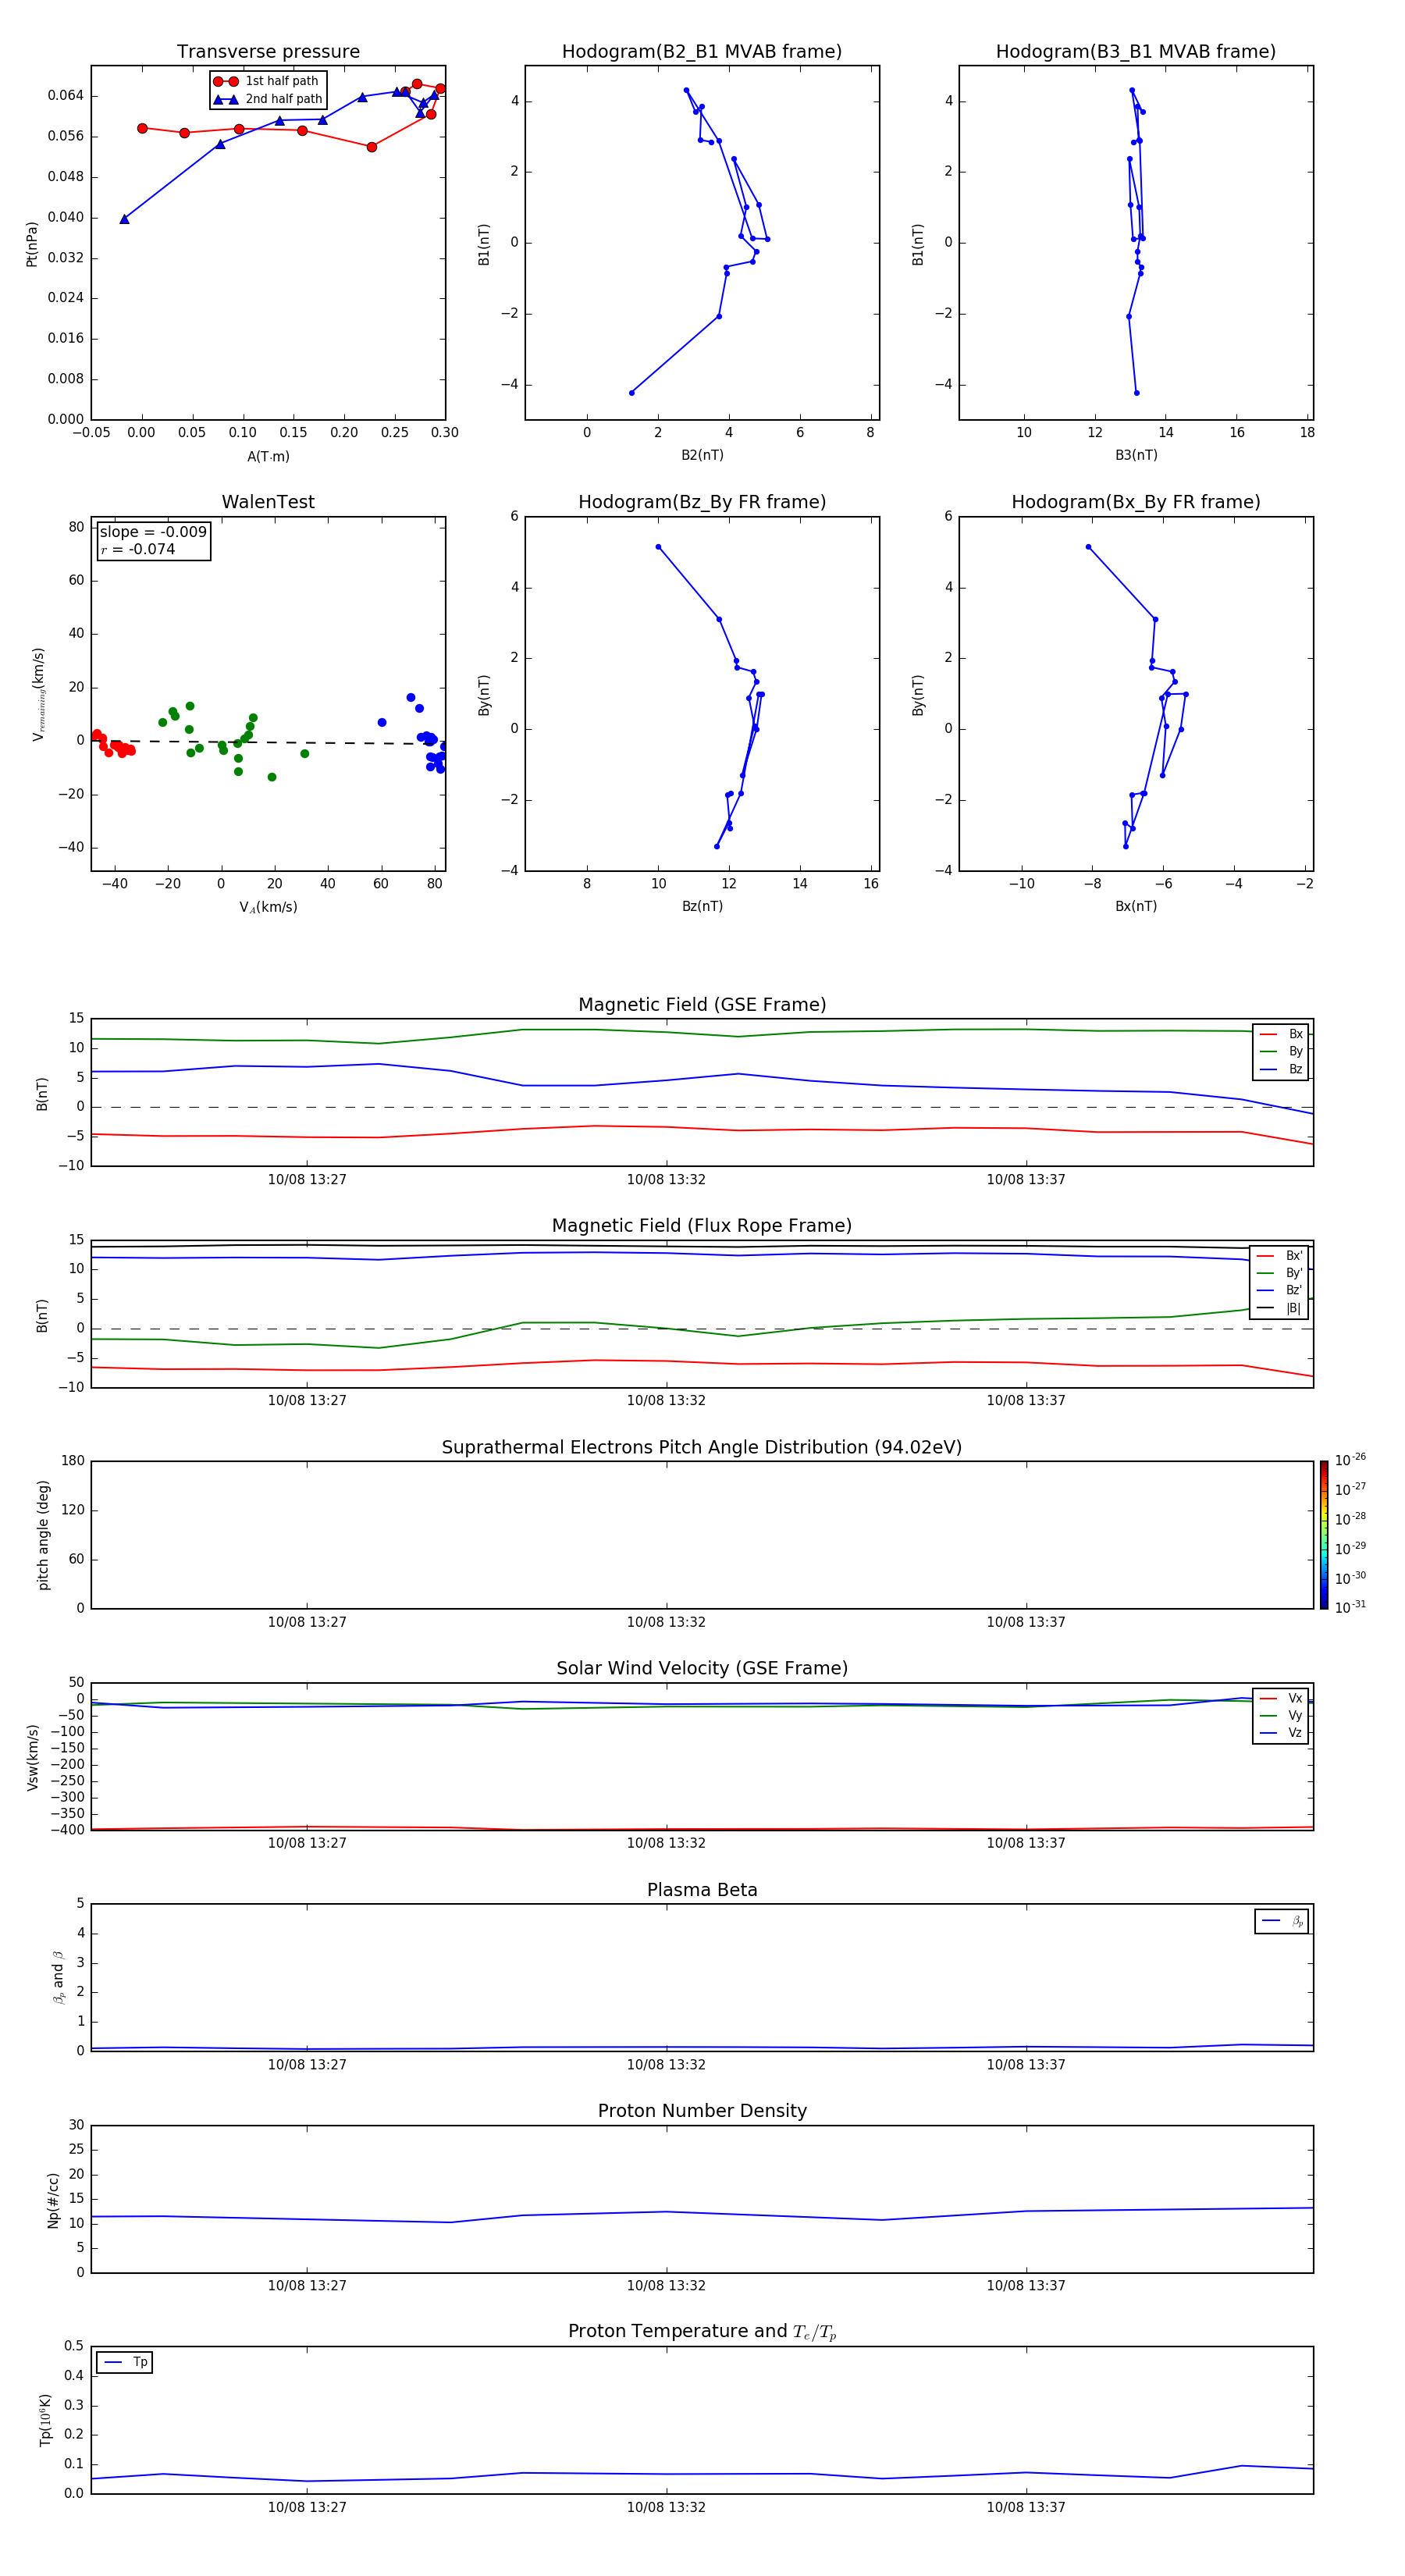Click the 'Suprathermal Electrons Pitch Angle Distribution' title
Viewport: 1405px width, 2576px height.
coord(702,1448)
